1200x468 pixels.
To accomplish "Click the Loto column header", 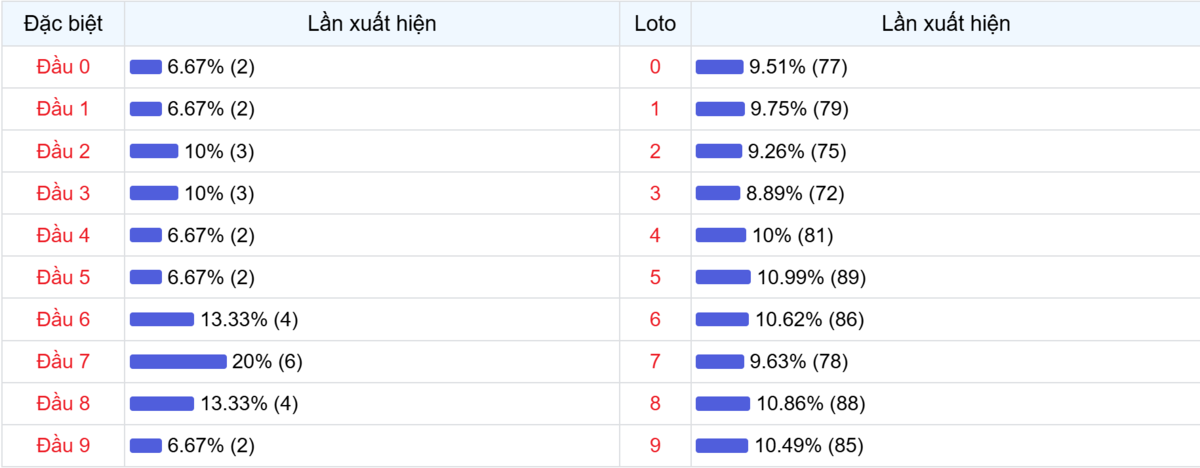I will pos(655,24).
